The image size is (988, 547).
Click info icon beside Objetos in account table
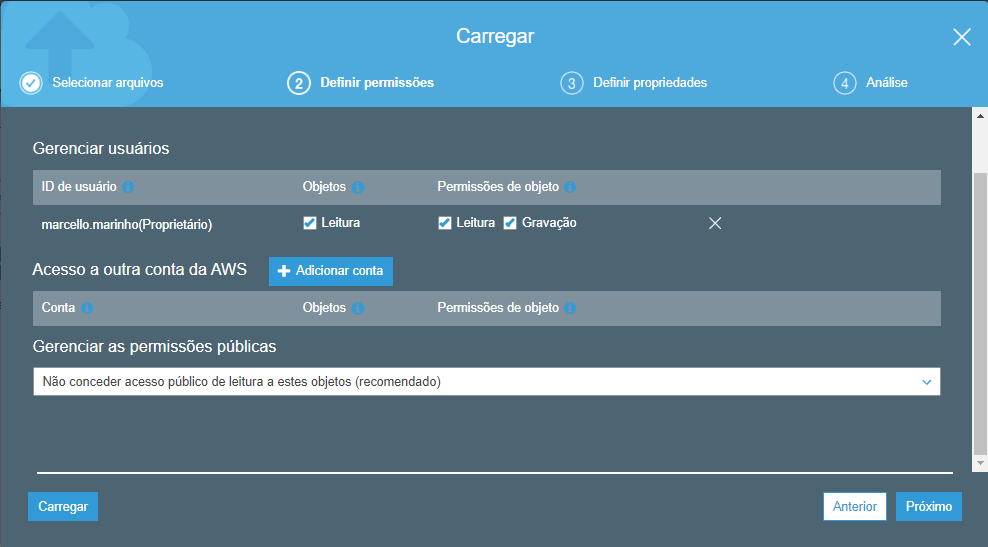click(x=358, y=308)
